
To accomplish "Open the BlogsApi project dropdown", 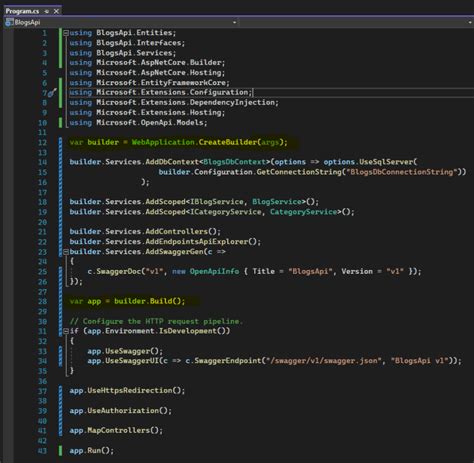I will point(235,22).
